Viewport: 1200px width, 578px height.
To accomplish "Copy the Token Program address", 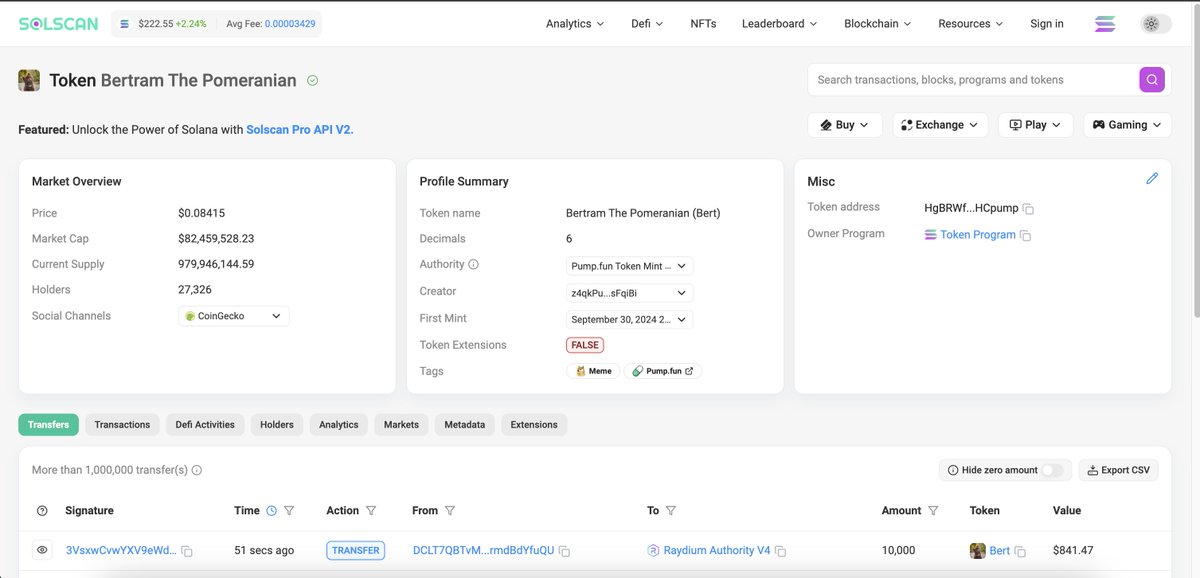I will (1025, 236).
